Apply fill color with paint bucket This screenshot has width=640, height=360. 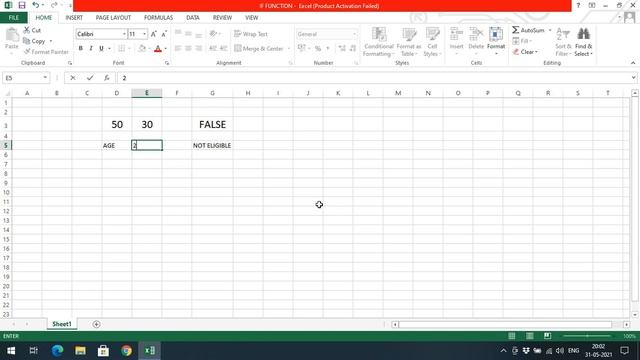click(142, 49)
